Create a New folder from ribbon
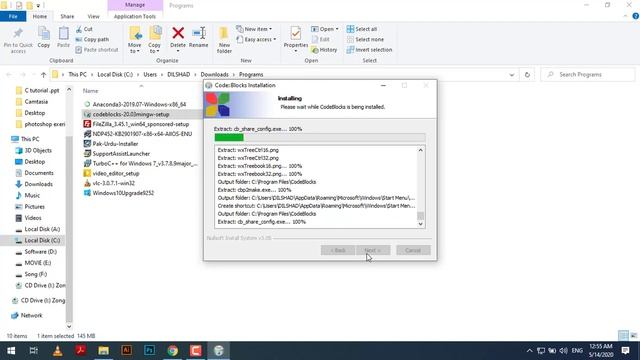 click(x=224, y=40)
